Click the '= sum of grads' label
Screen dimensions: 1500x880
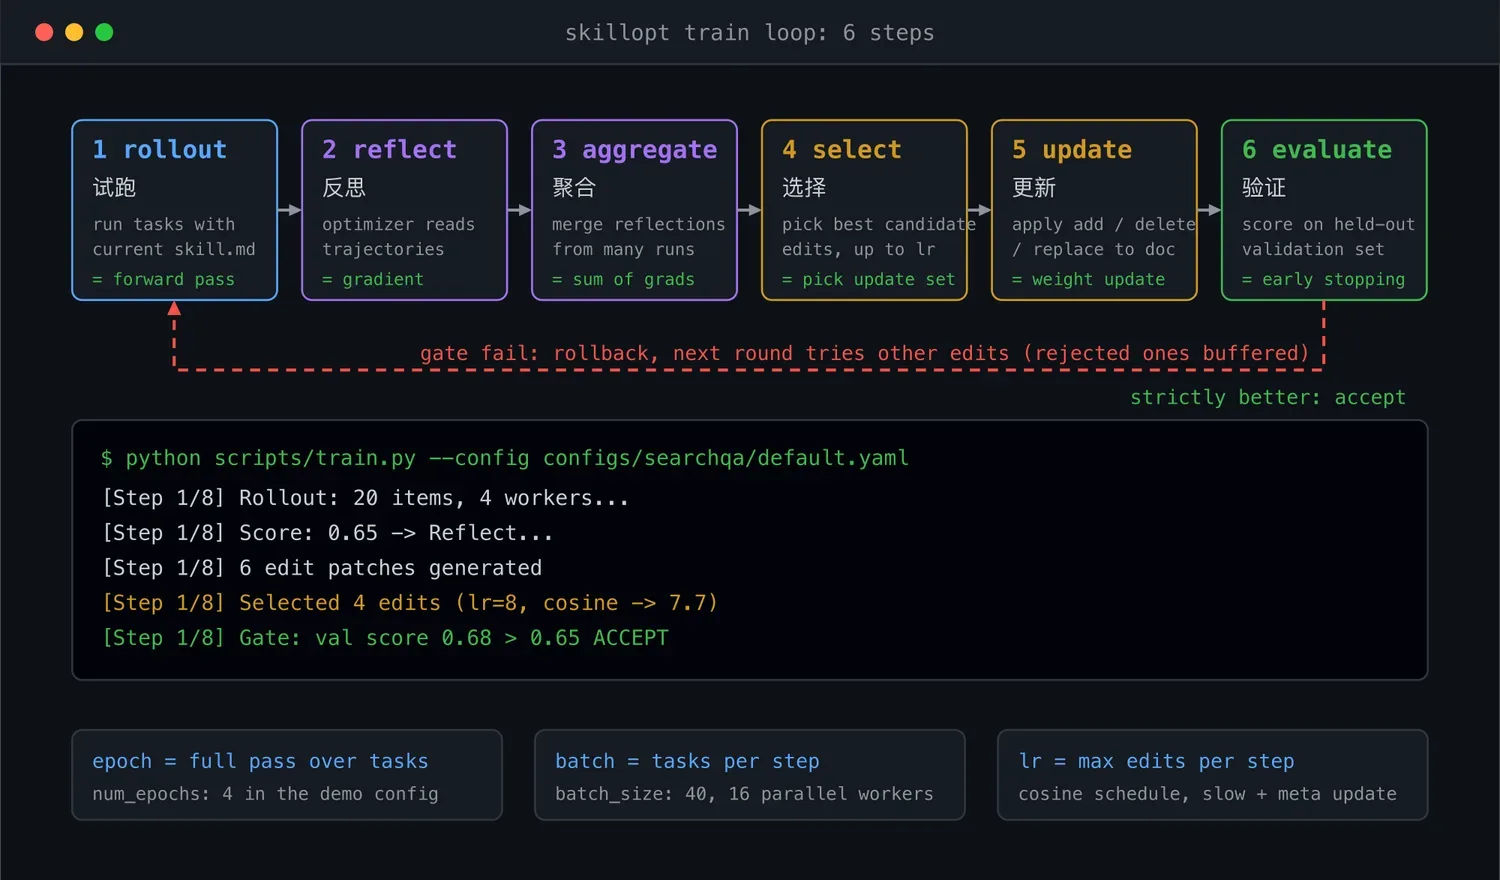tap(623, 279)
